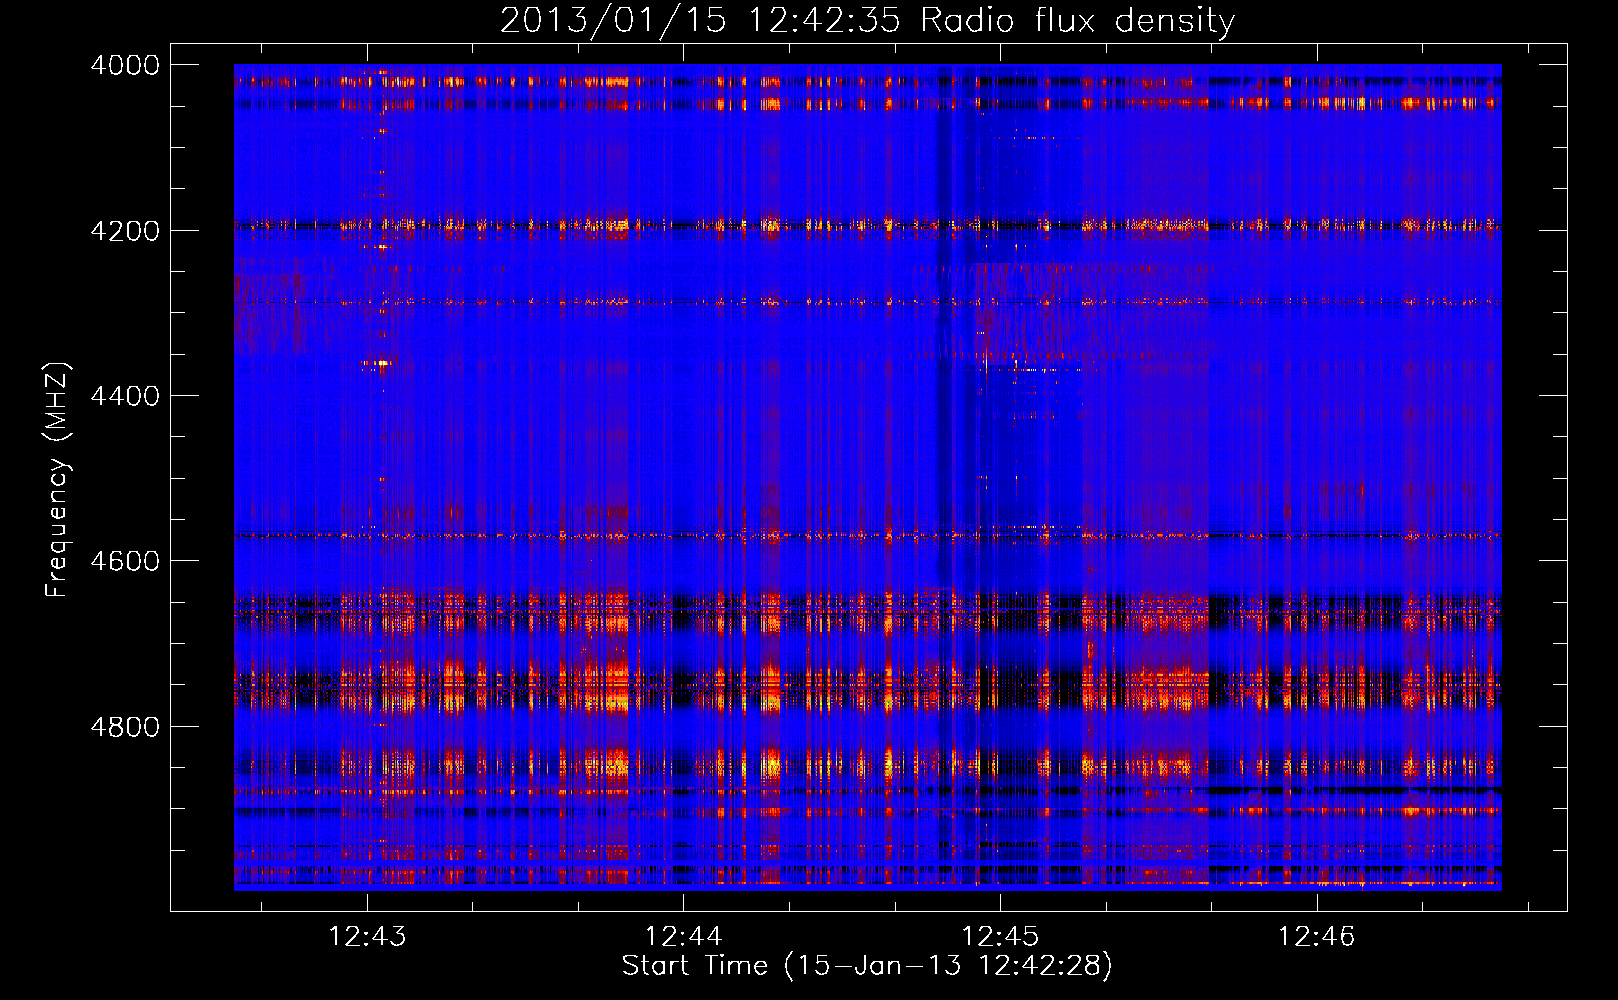Choose the 12:45 time tick label

(1000, 936)
